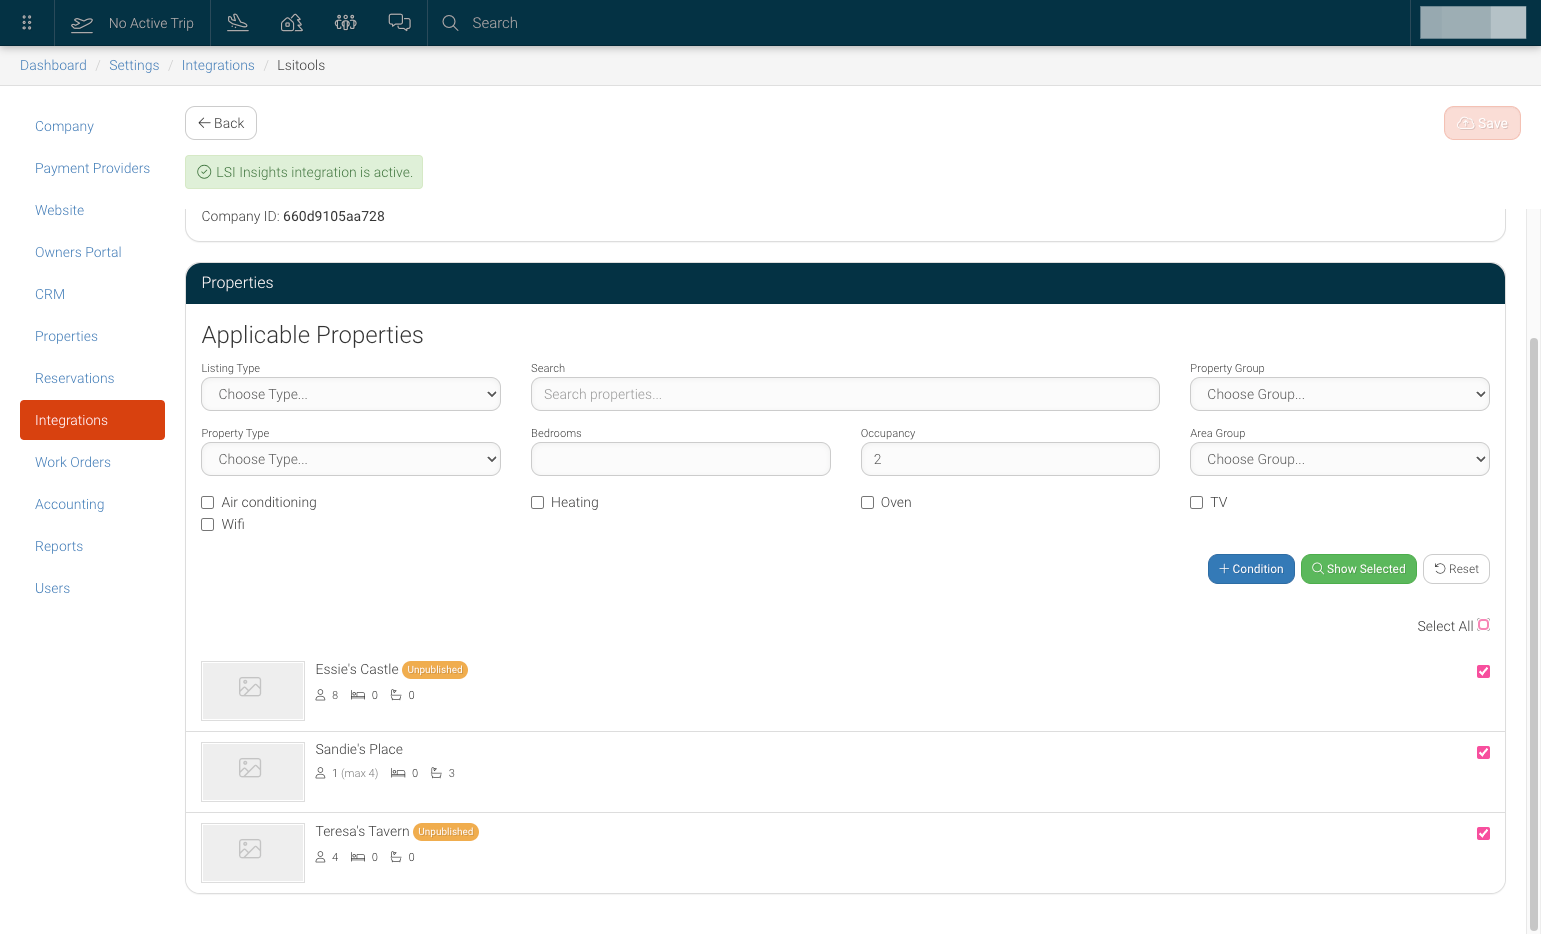
Task: Click the Show Selected button
Action: click(1359, 569)
